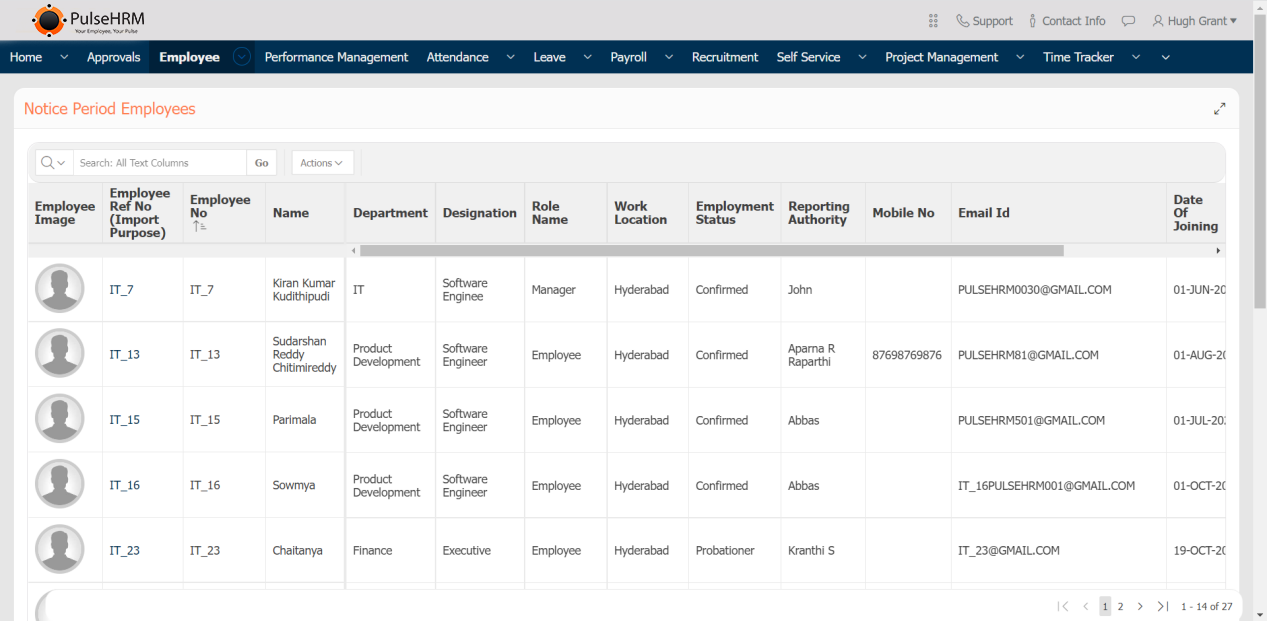Open the search column selector magnifier
The image size is (1267, 621).
pyautogui.click(x=54, y=163)
